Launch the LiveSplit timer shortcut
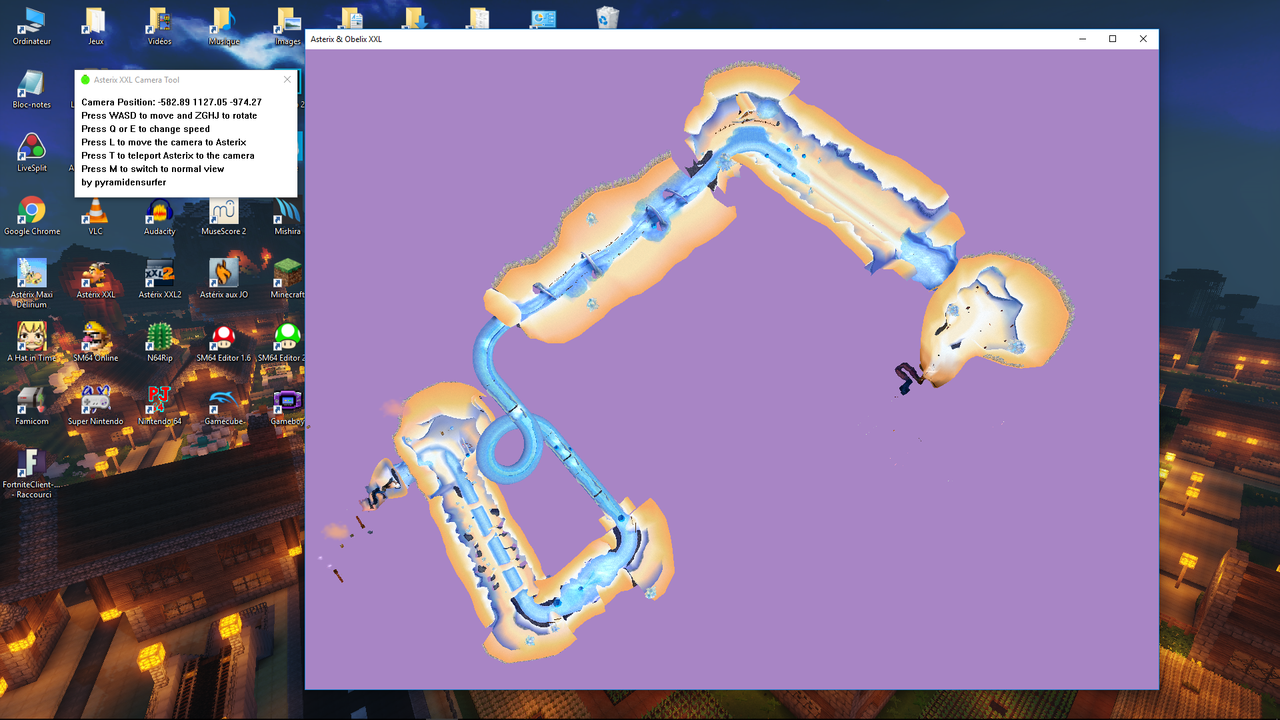 32,153
